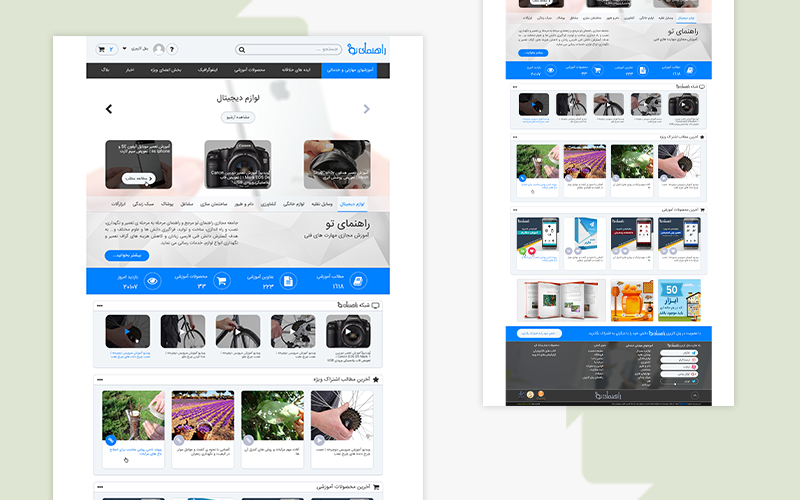Image resolution: width=800 pixels, height=500 pixels.
Task: Click the مطالعه مطلب button on iPhone card
Action: [138, 179]
